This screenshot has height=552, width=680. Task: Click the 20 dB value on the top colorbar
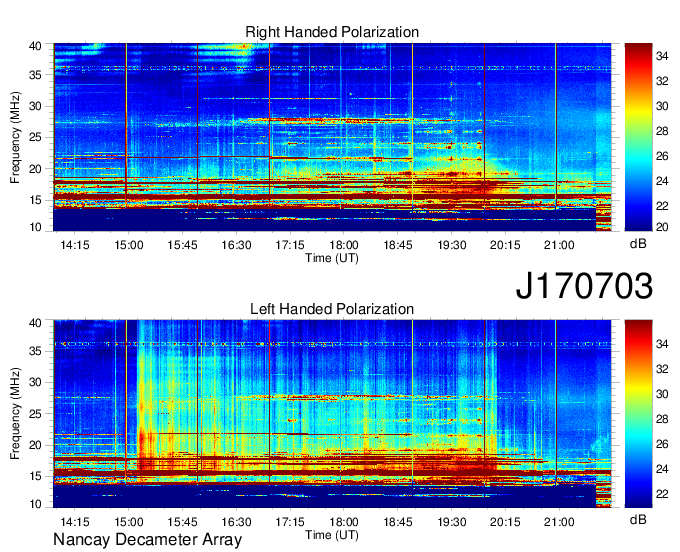662,227
